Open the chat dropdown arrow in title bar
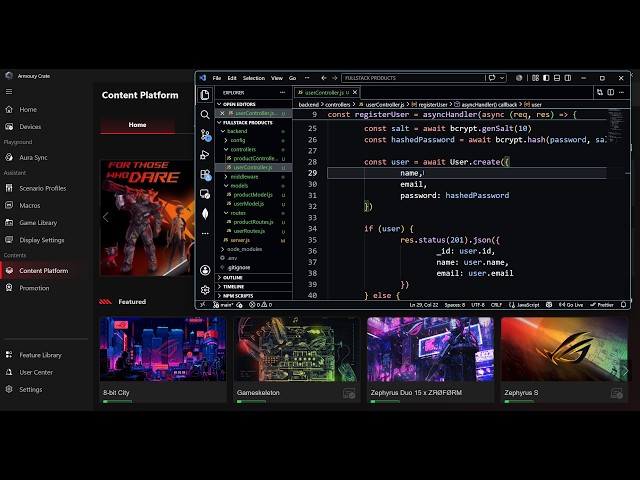This screenshot has height=480, width=640. point(502,78)
